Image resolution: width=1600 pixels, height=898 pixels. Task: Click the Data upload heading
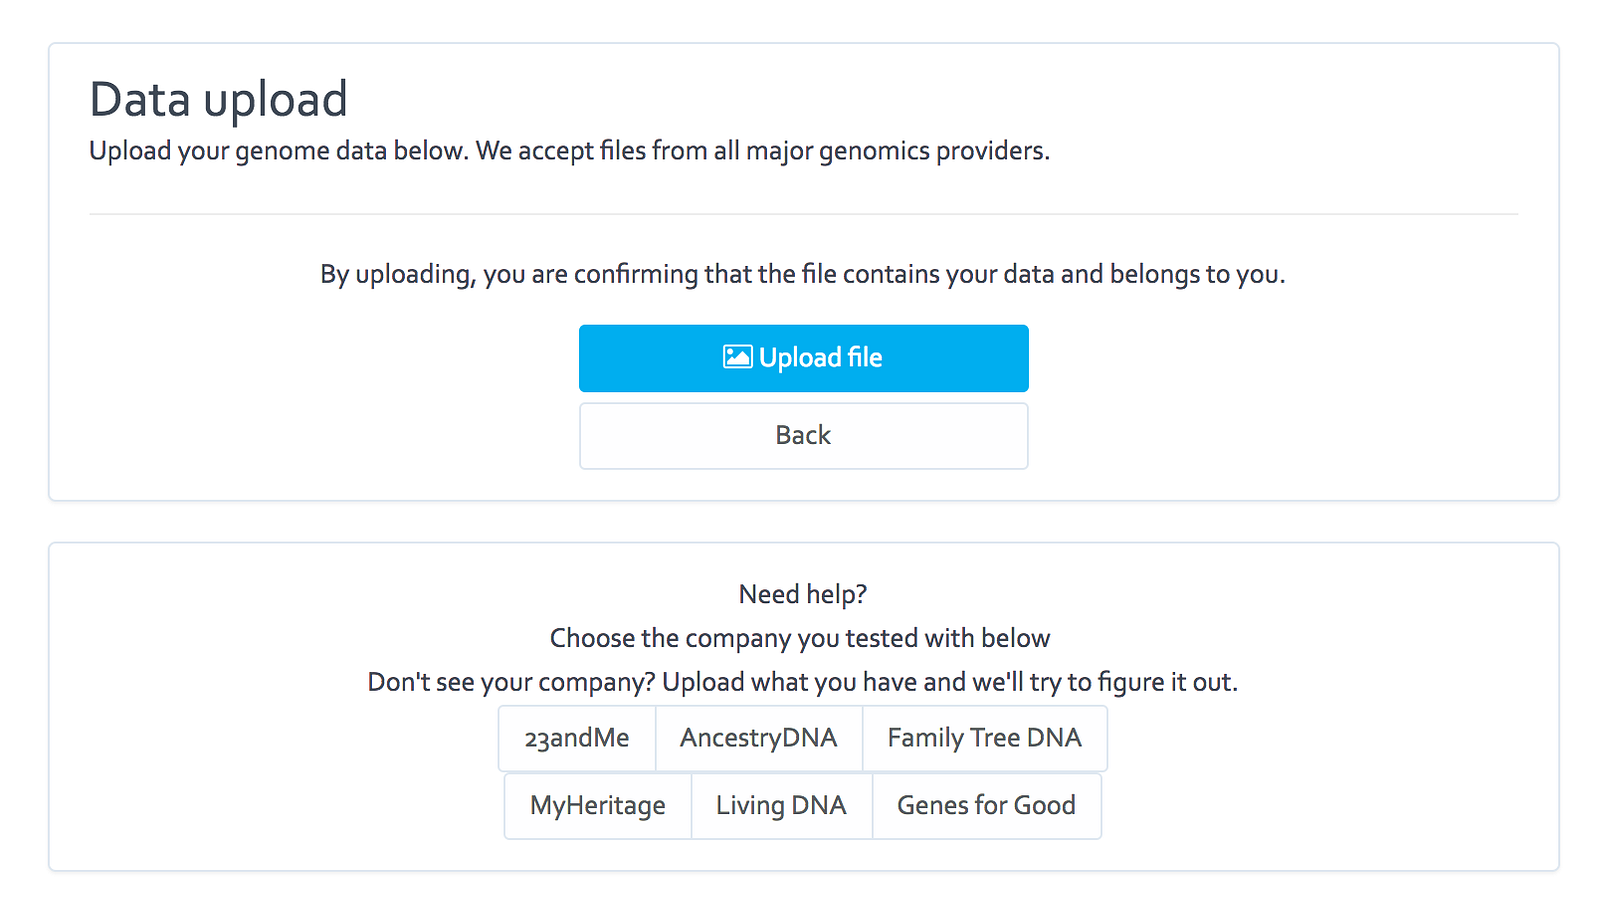point(218,100)
